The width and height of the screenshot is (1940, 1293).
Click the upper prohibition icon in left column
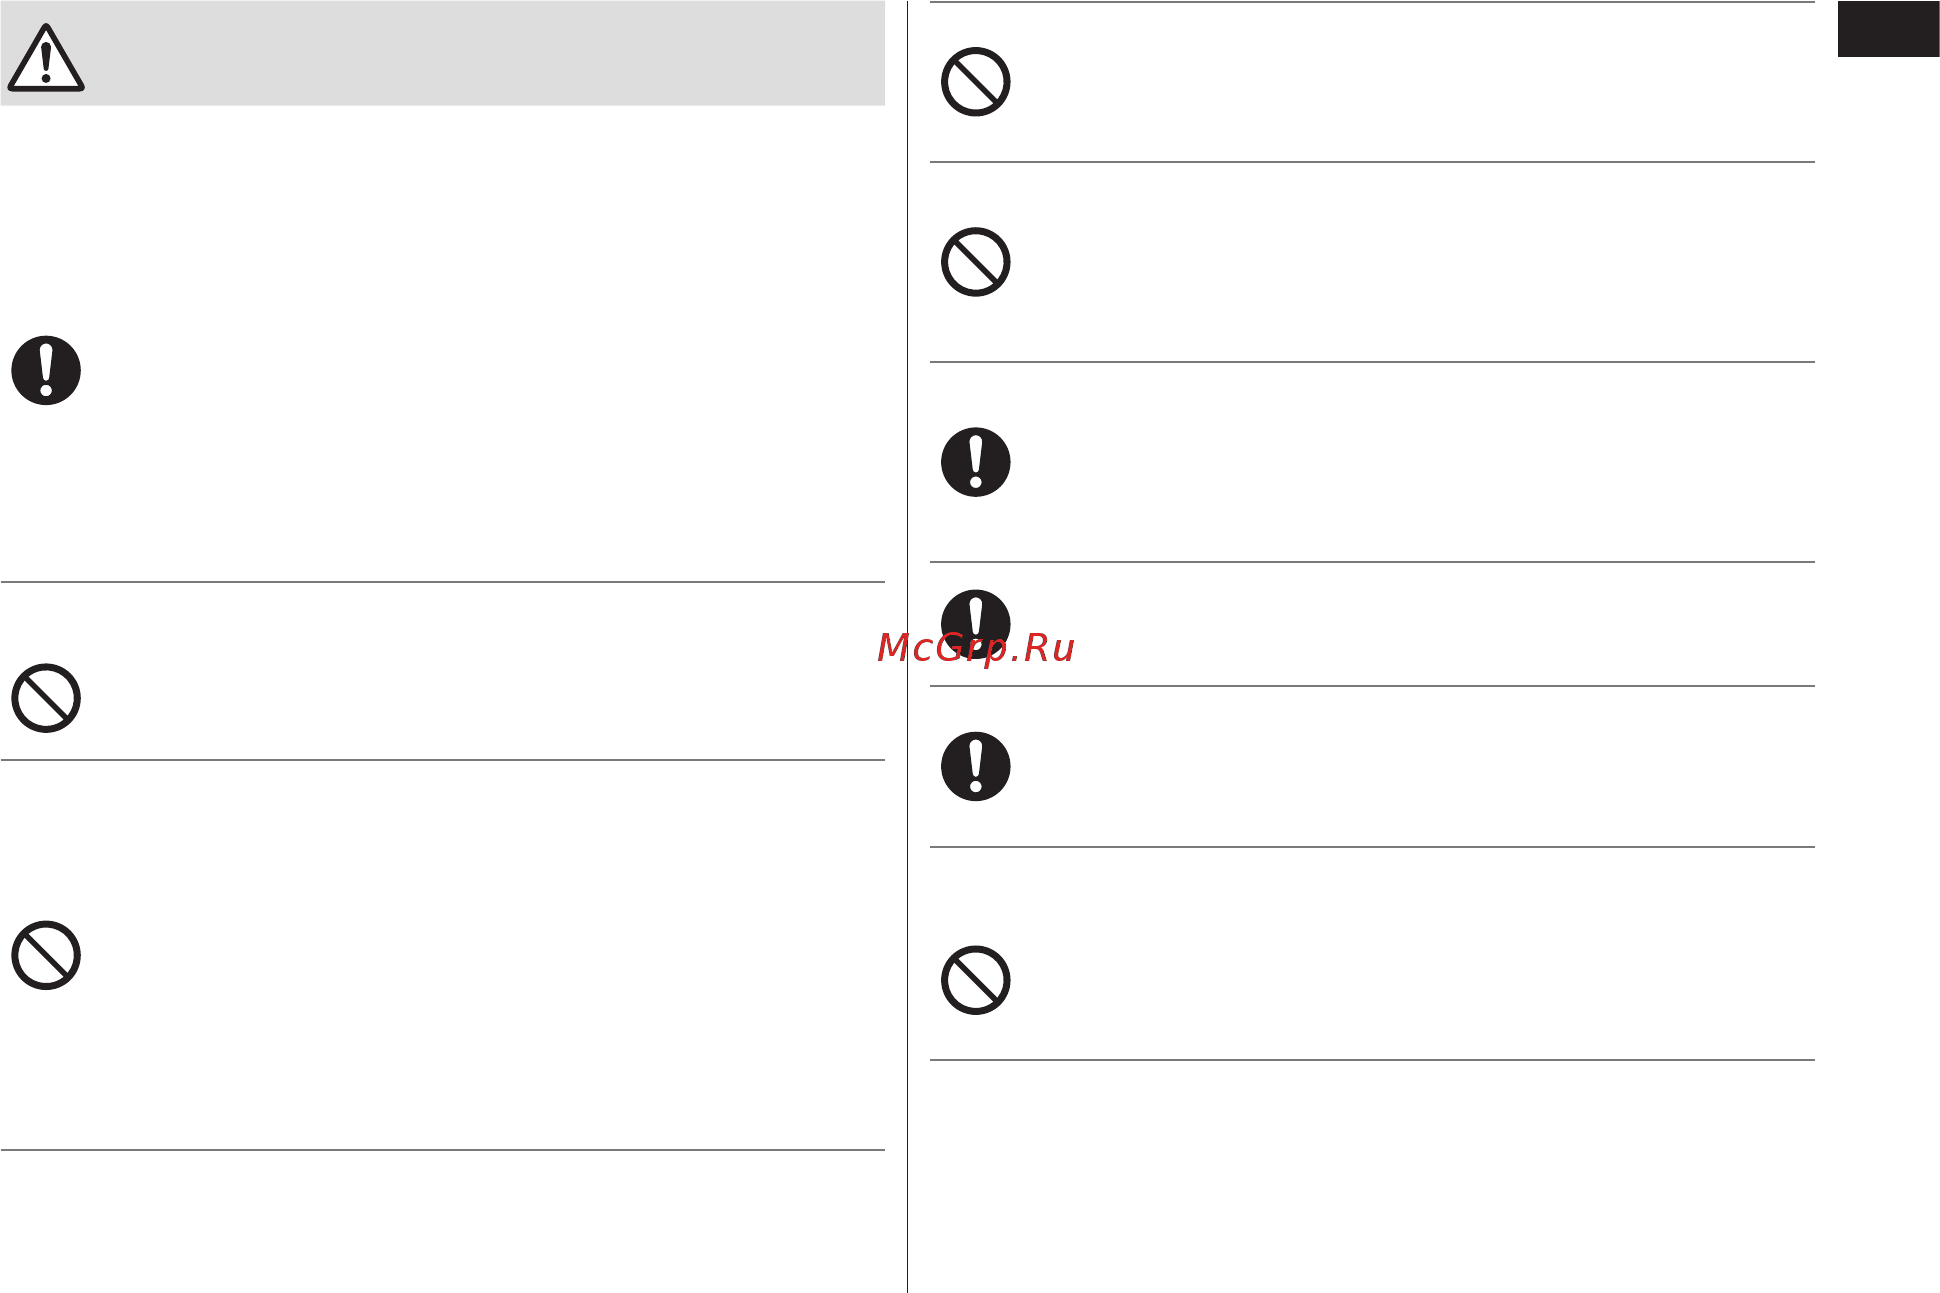(46, 698)
